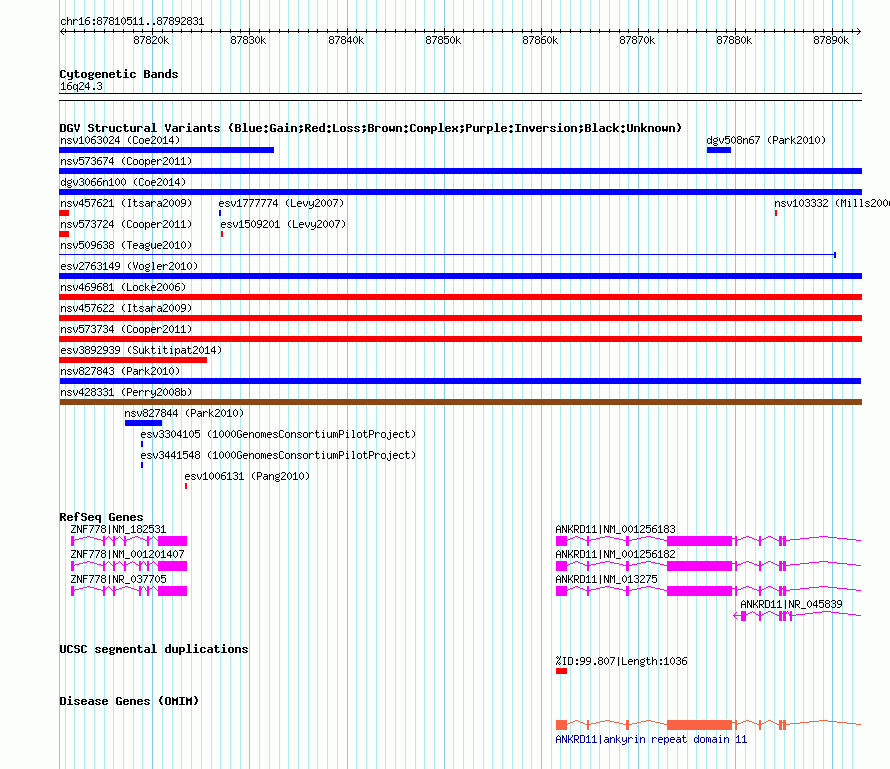The height and width of the screenshot is (769, 890).
Task: Click the chr16:87810511..87892831 coordinate text
Action: pos(132,21)
